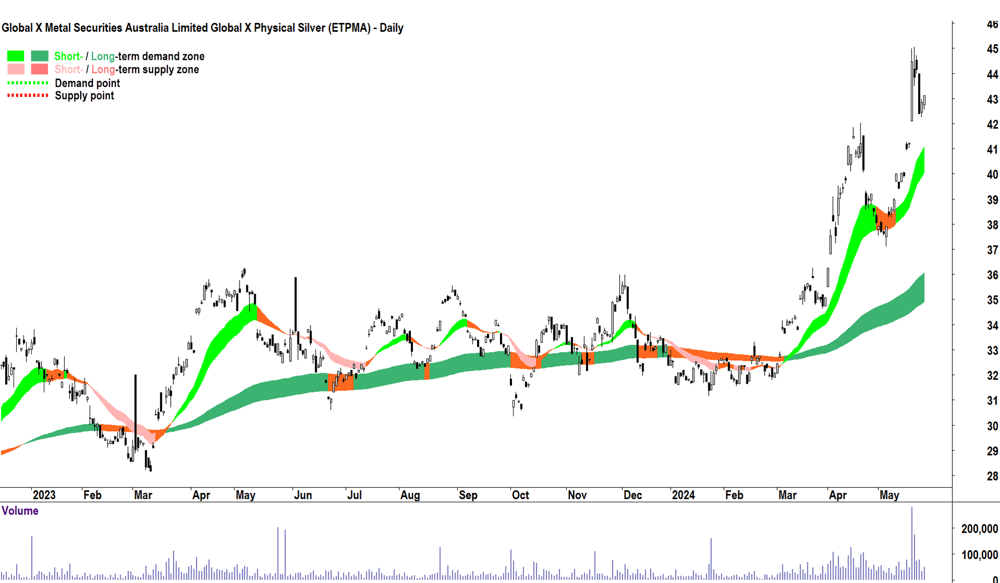The image size is (1000, 583).
Task: Click the 'Mar' label of year 2023
Action: 143,495
